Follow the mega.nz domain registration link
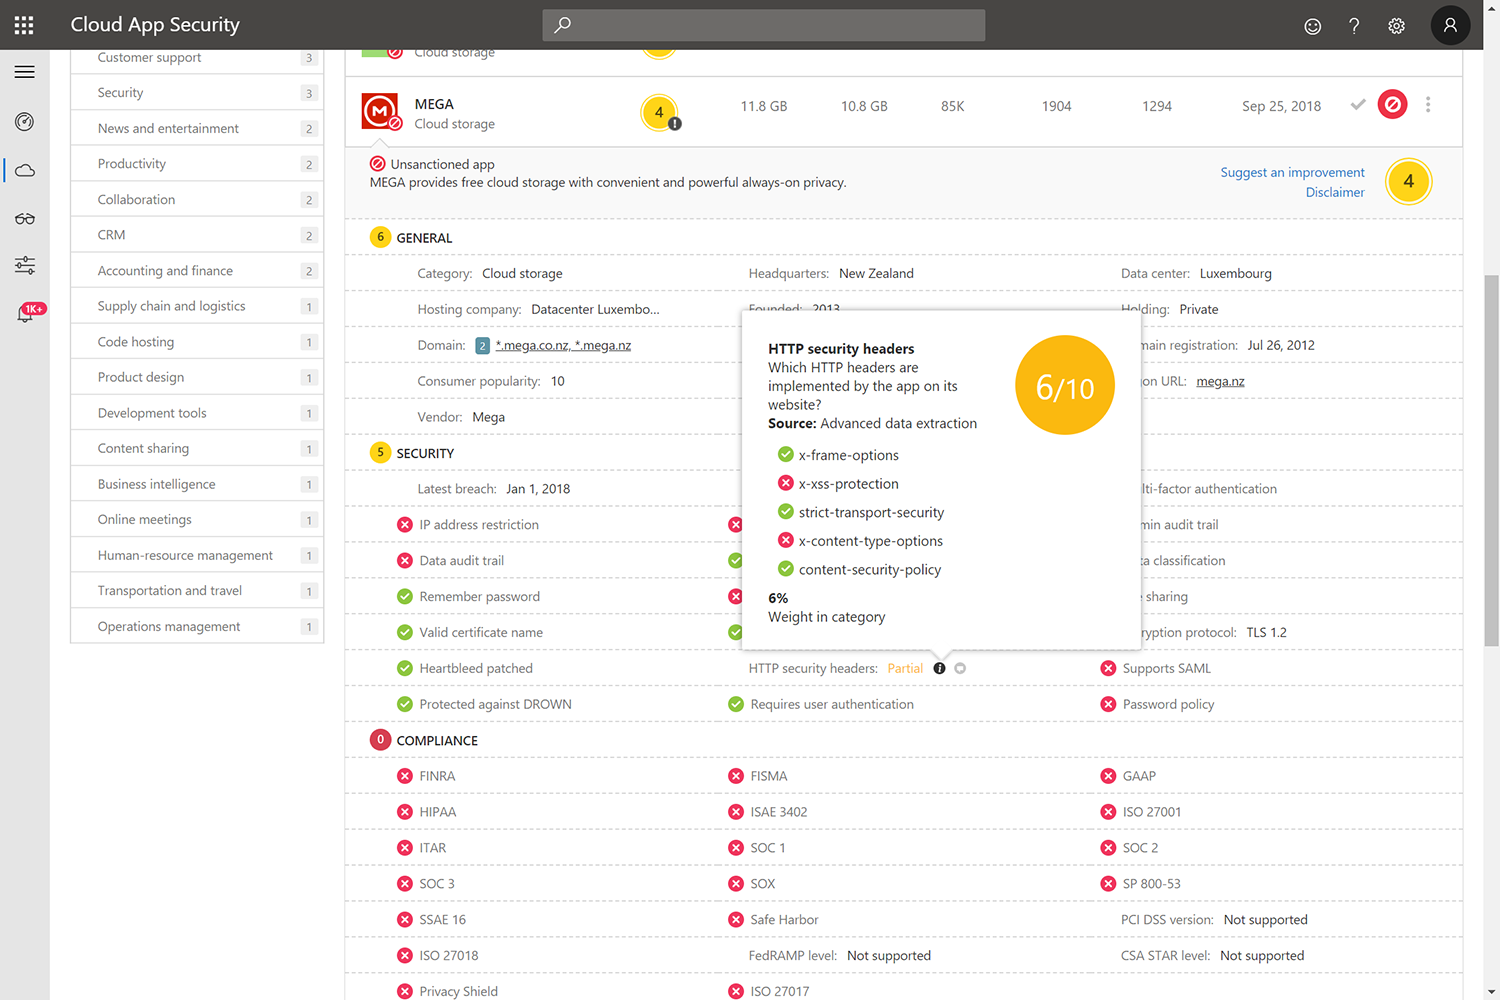Viewport: 1500px width, 1000px height. tap(1219, 381)
